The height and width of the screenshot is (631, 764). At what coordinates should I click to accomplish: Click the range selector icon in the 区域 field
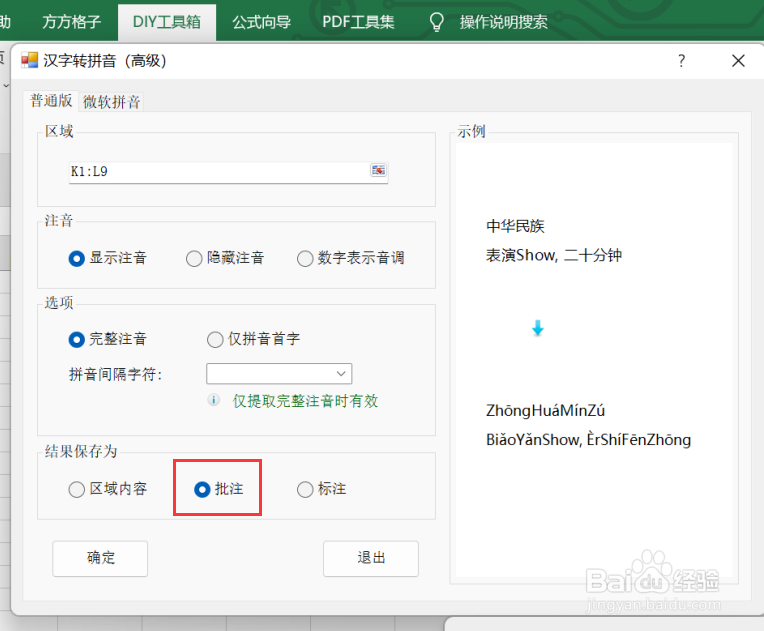(378, 170)
